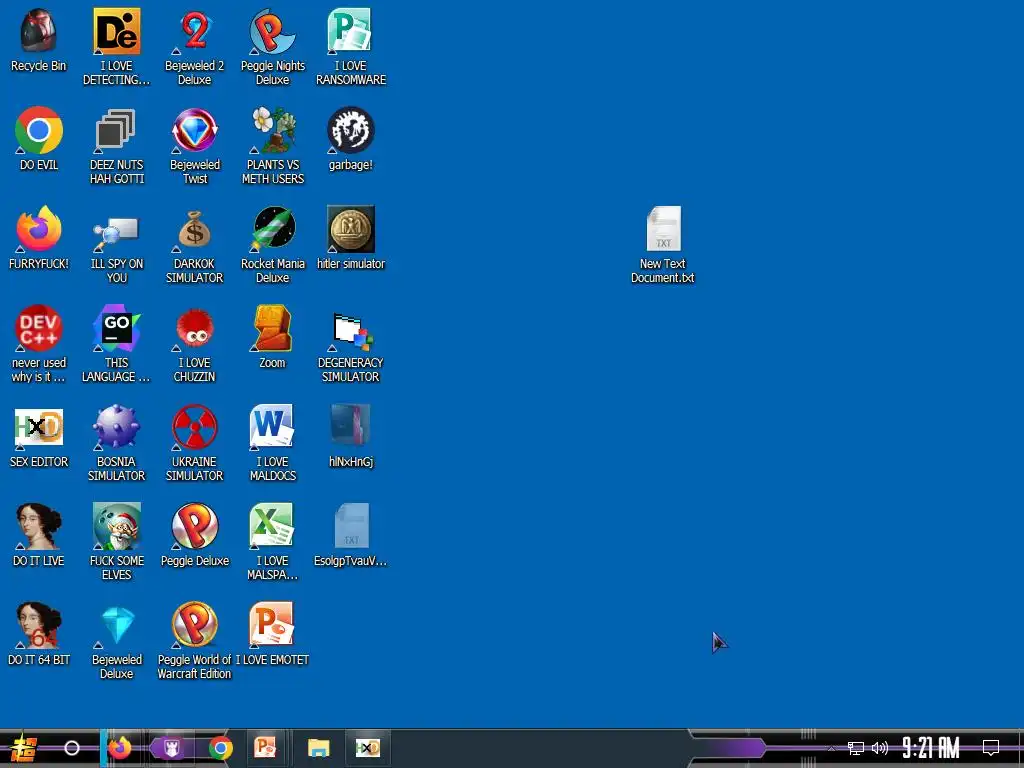This screenshot has height=768, width=1024.
Task: Open the purple shield app in taskbar
Action: [171, 748]
